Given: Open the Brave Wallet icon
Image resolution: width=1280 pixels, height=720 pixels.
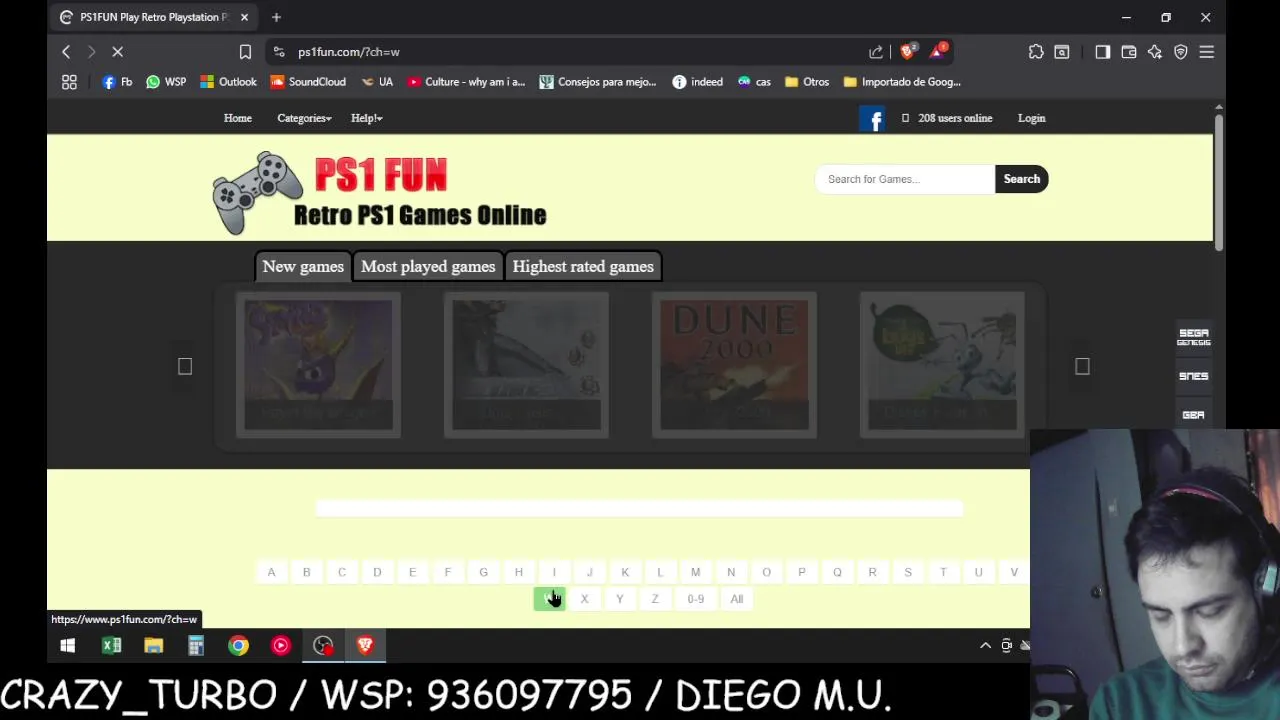Looking at the screenshot, I should 1129,52.
